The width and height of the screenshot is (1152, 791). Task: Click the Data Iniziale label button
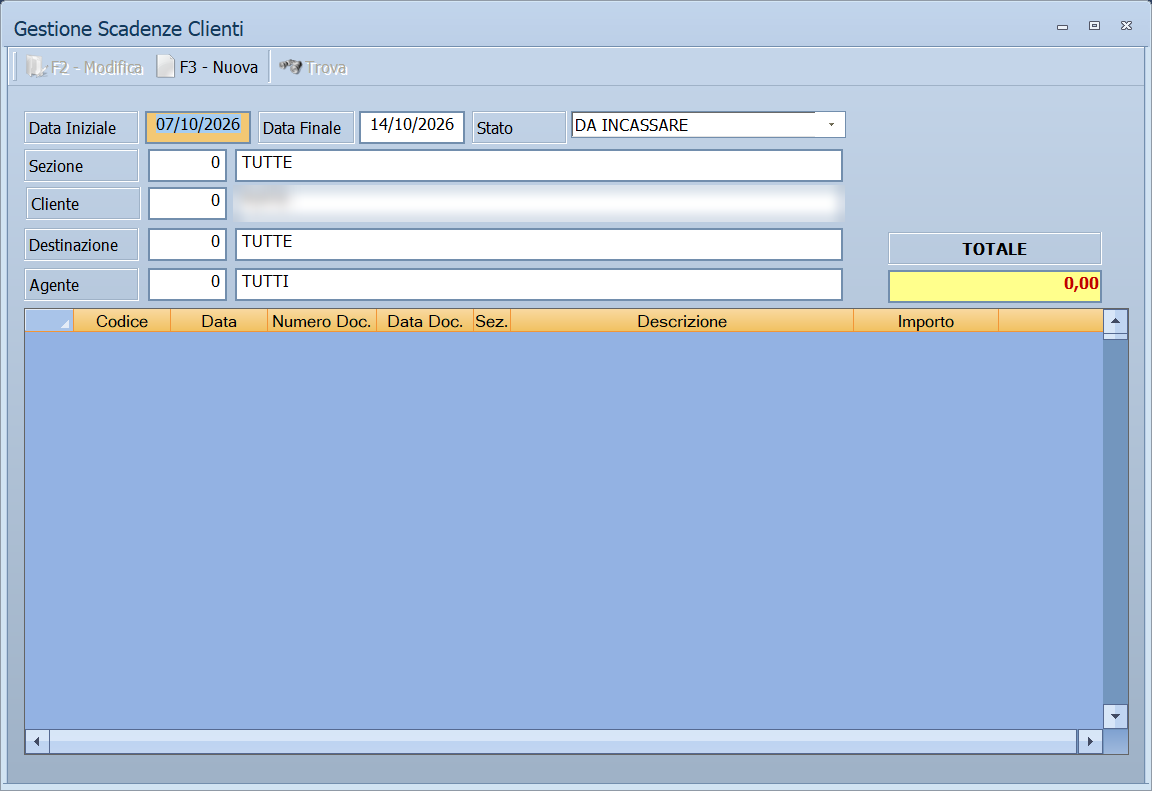point(81,128)
